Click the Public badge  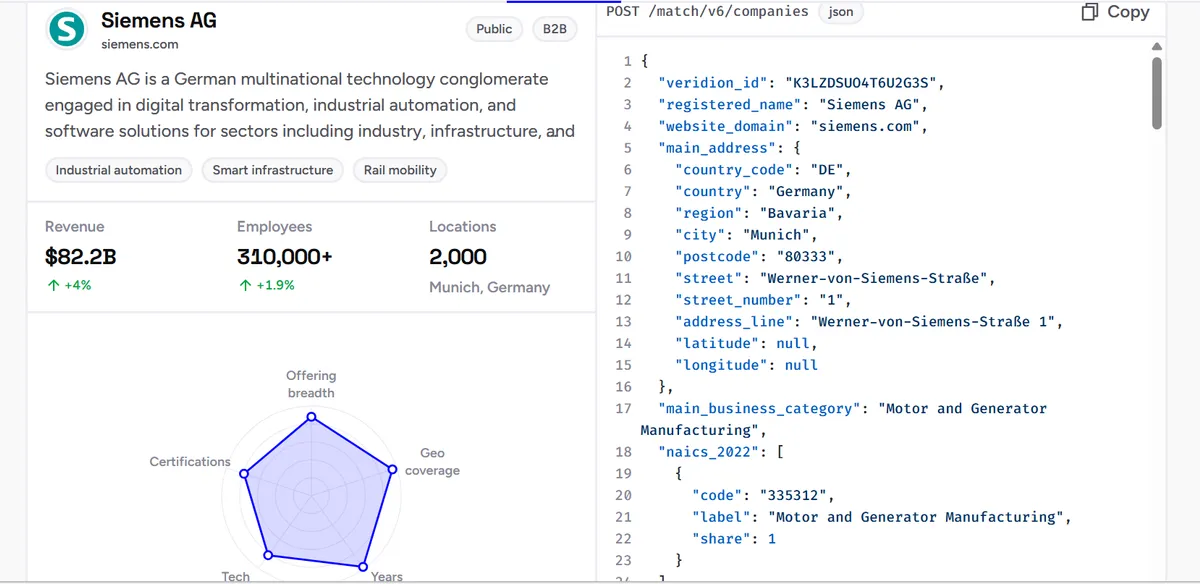pyautogui.click(x=494, y=29)
